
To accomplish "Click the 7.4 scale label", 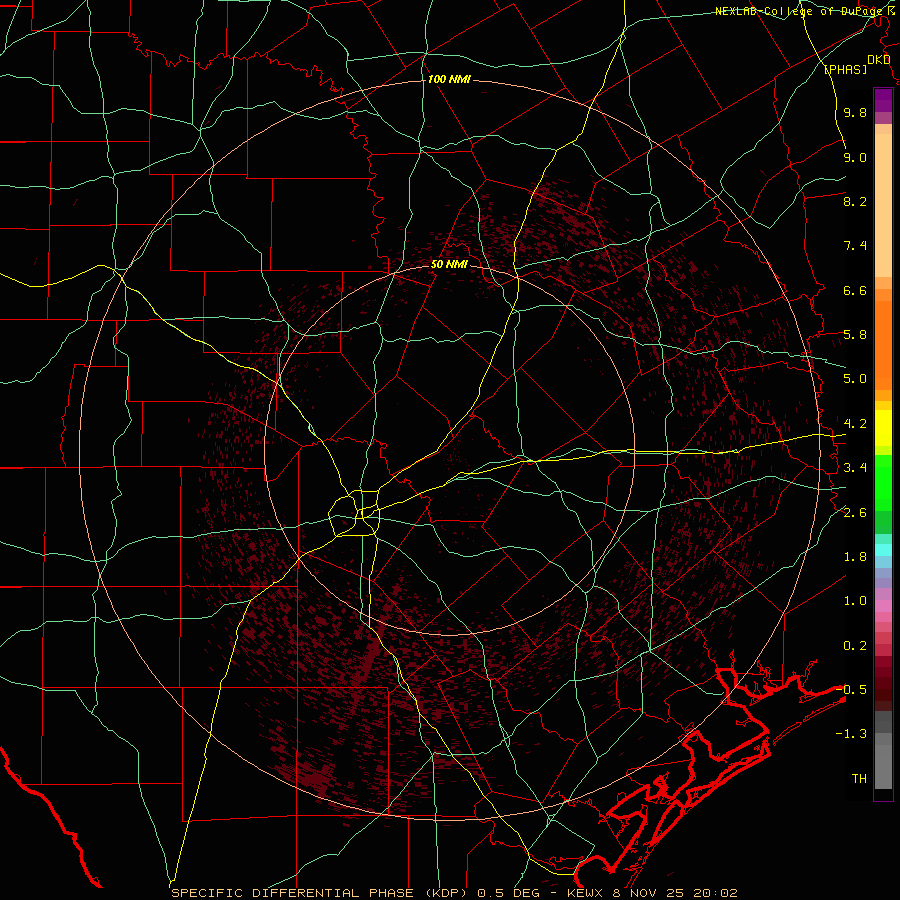I will coord(855,246).
